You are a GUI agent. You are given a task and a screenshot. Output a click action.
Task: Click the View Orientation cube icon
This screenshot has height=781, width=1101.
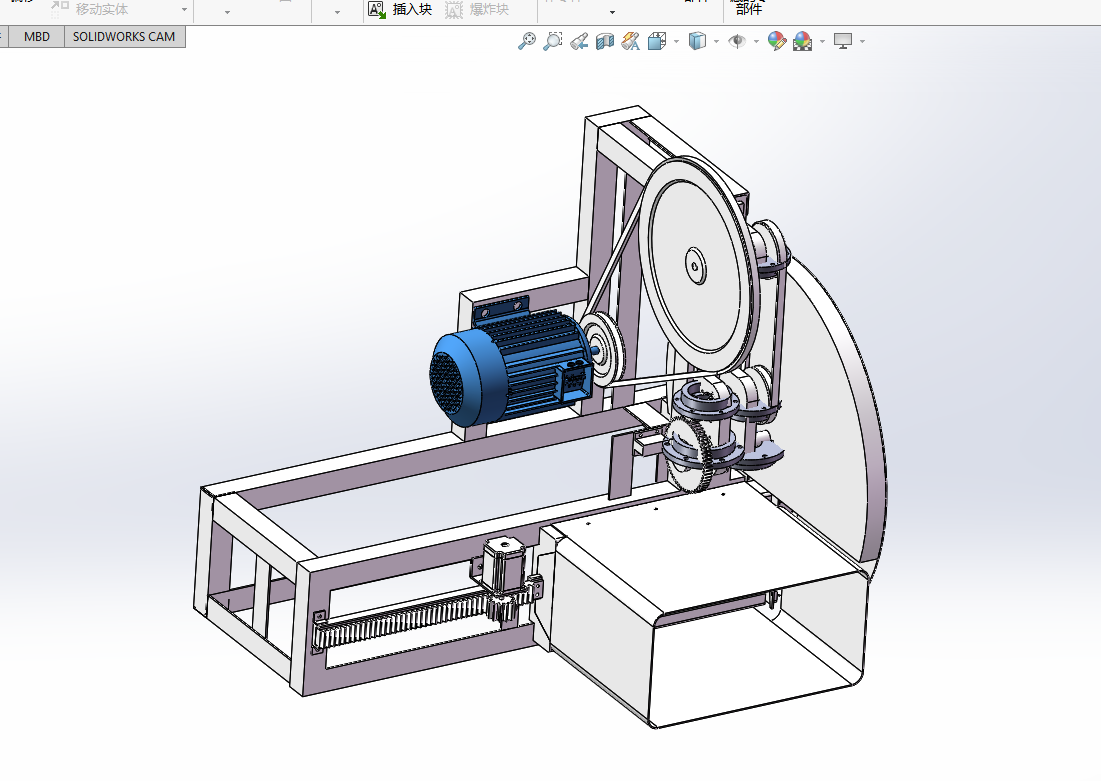pyautogui.click(x=657, y=41)
